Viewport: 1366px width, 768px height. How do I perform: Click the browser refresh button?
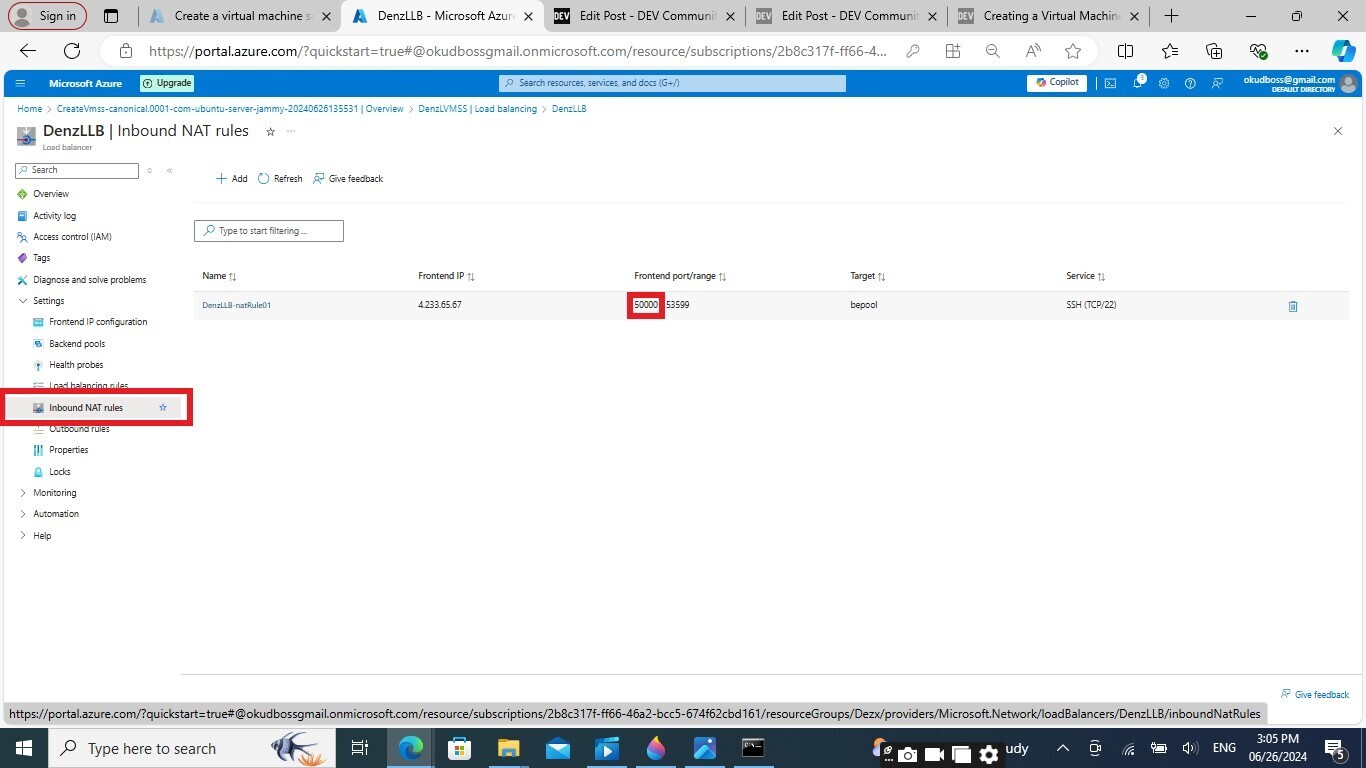72,51
